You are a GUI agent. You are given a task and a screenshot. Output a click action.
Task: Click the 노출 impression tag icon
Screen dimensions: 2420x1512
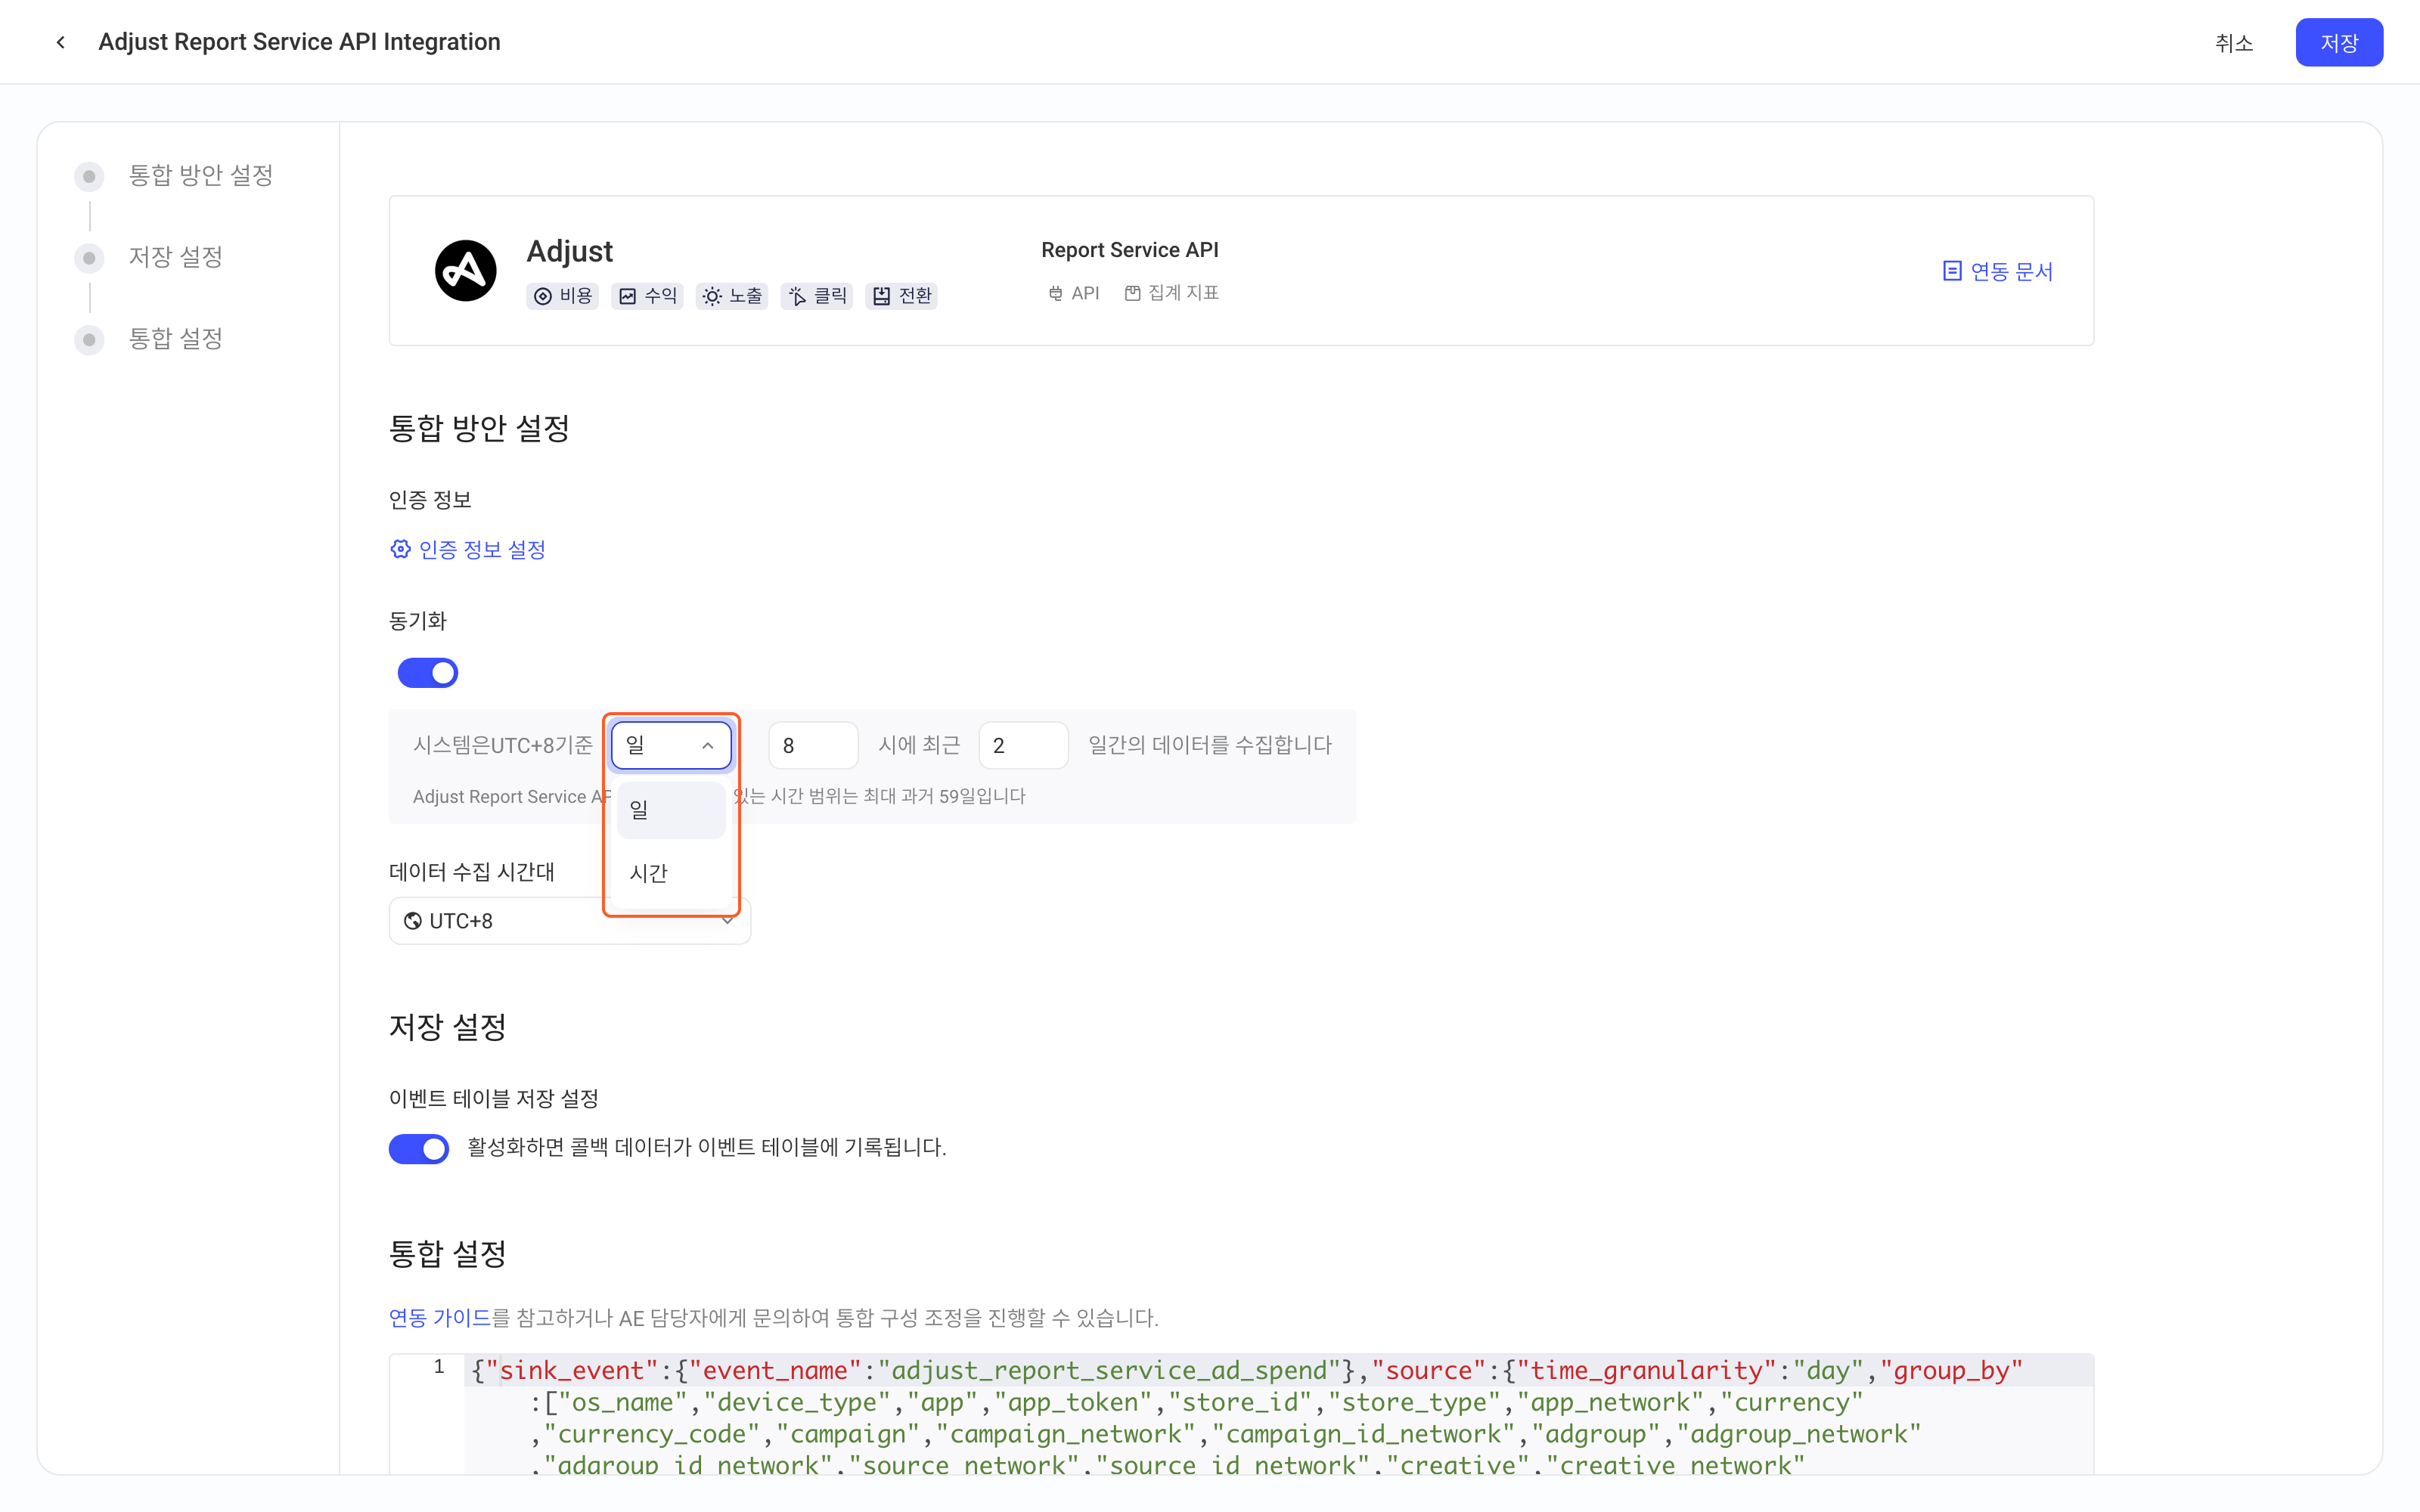(x=712, y=296)
